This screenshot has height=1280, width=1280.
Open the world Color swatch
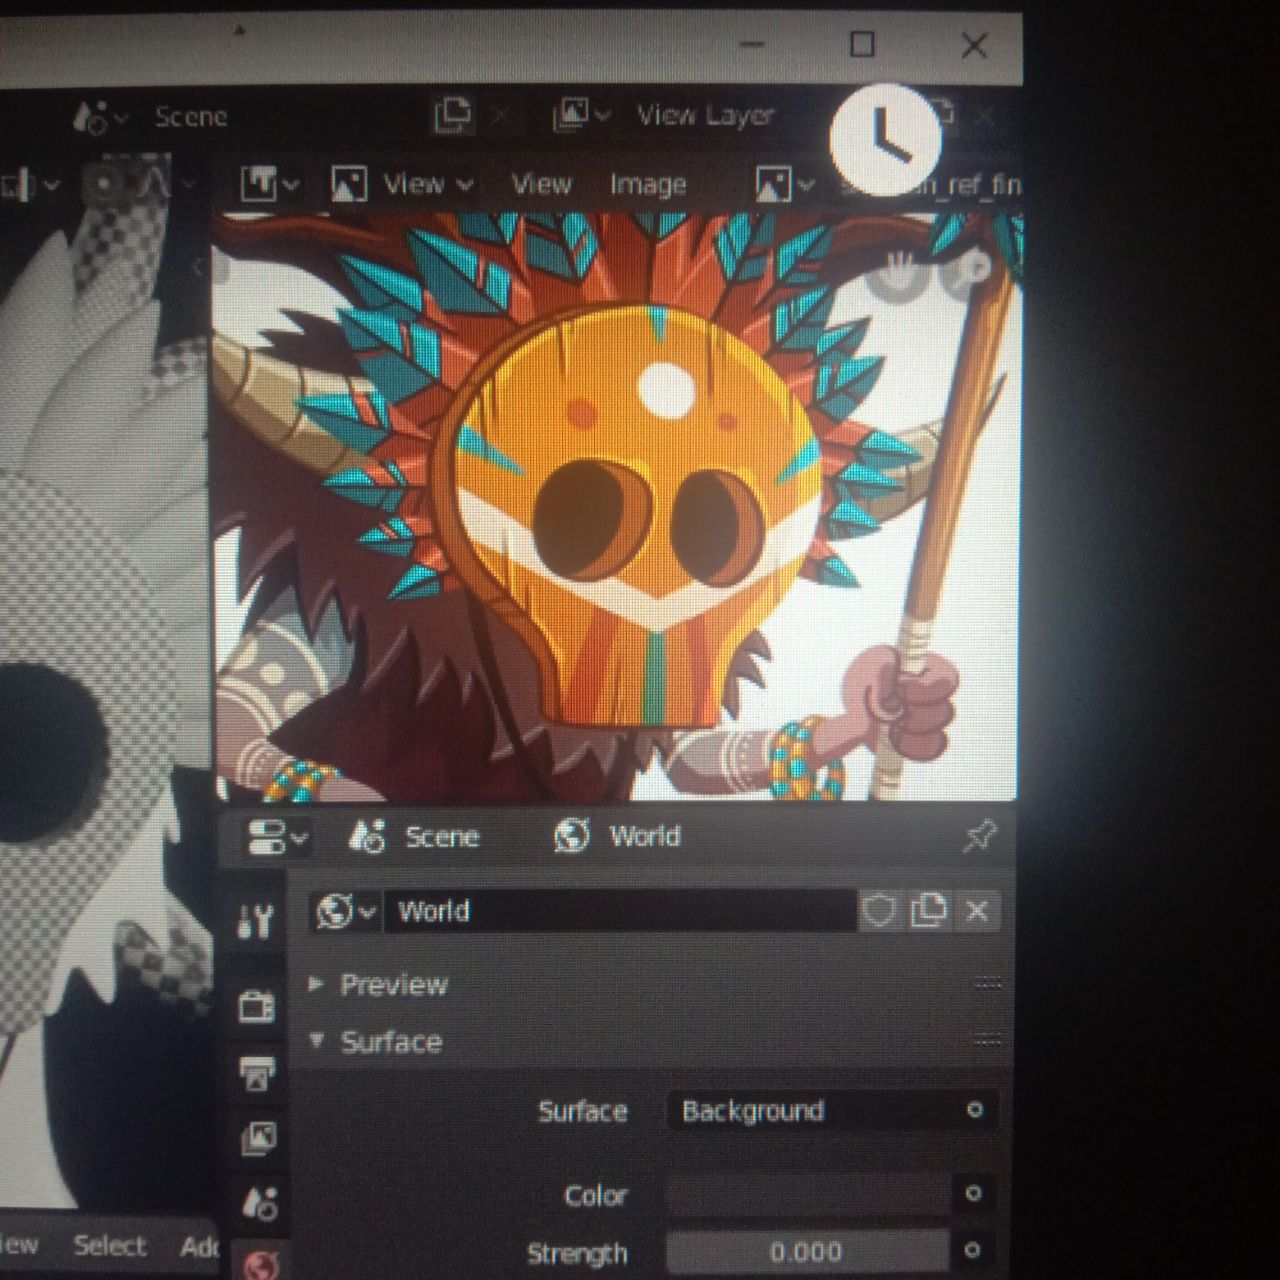point(808,1195)
